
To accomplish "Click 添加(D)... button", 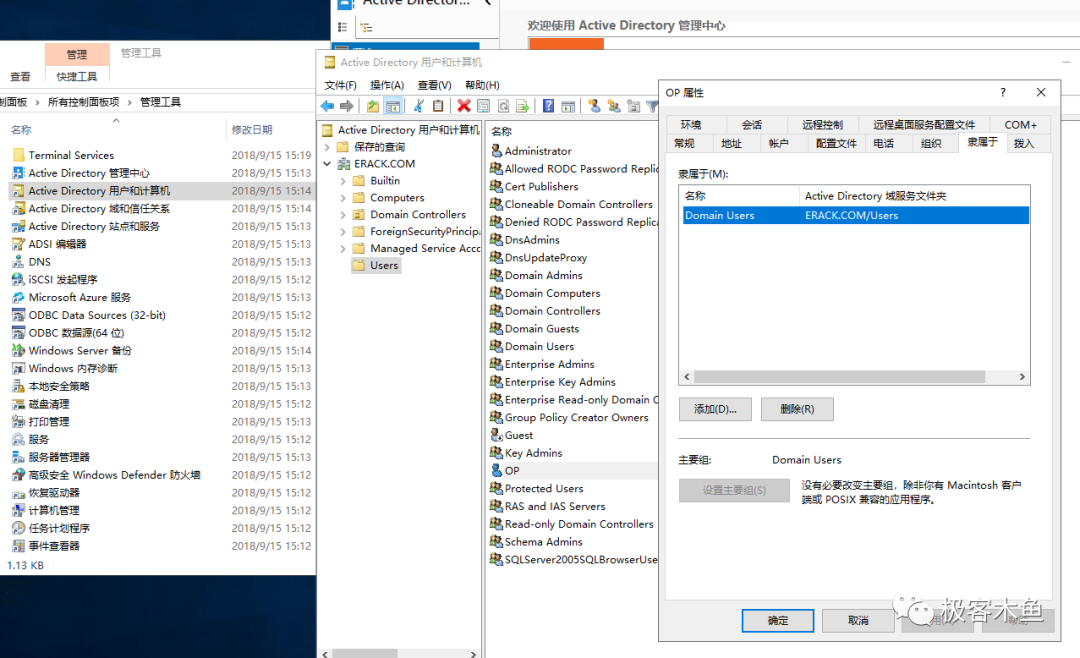I will pos(715,409).
